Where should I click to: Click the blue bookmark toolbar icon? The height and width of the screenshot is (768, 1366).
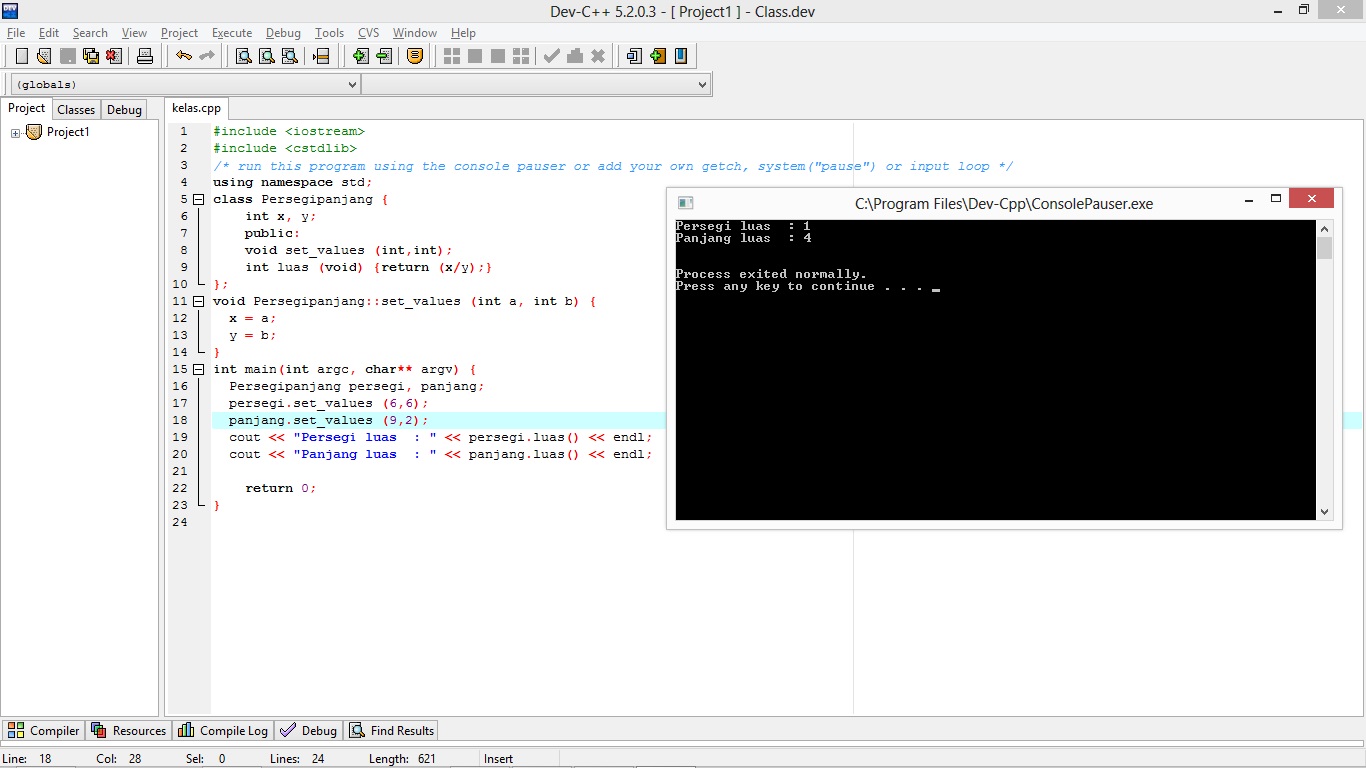tap(681, 56)
